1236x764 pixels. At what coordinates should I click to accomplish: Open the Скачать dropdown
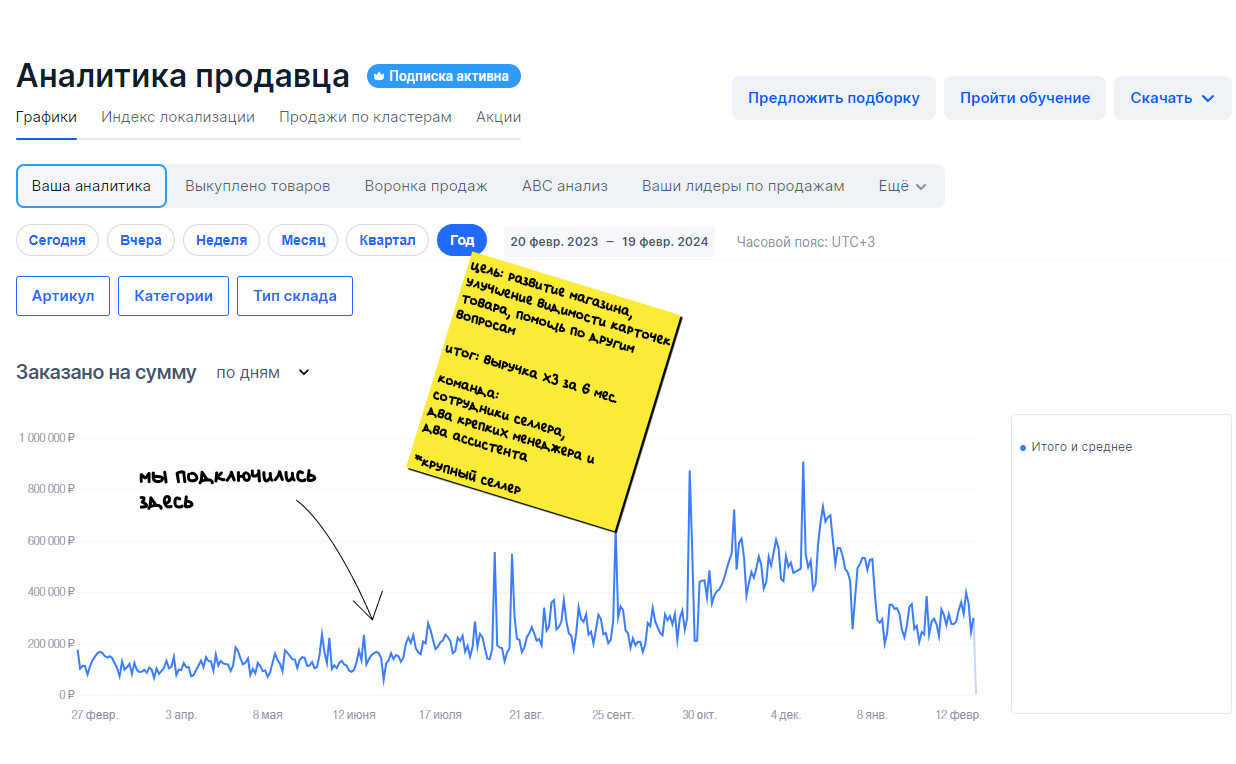1172,98
